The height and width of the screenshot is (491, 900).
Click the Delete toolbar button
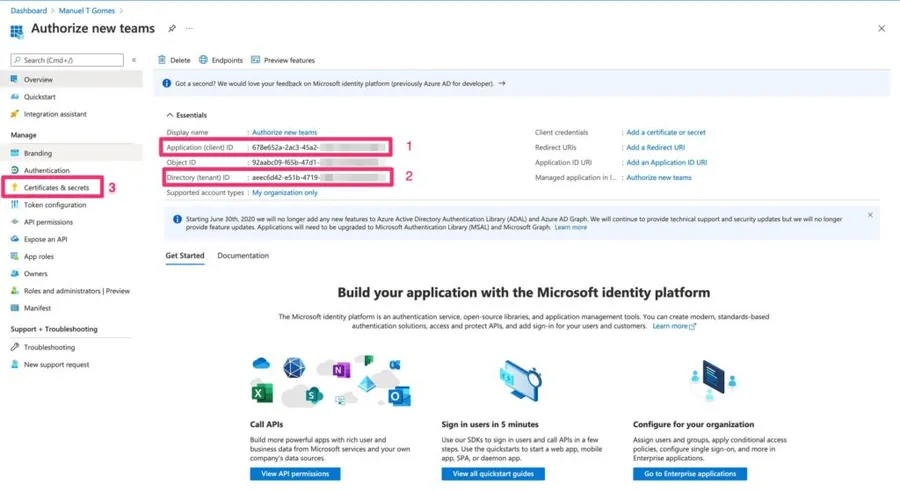(x=174, y=60)
